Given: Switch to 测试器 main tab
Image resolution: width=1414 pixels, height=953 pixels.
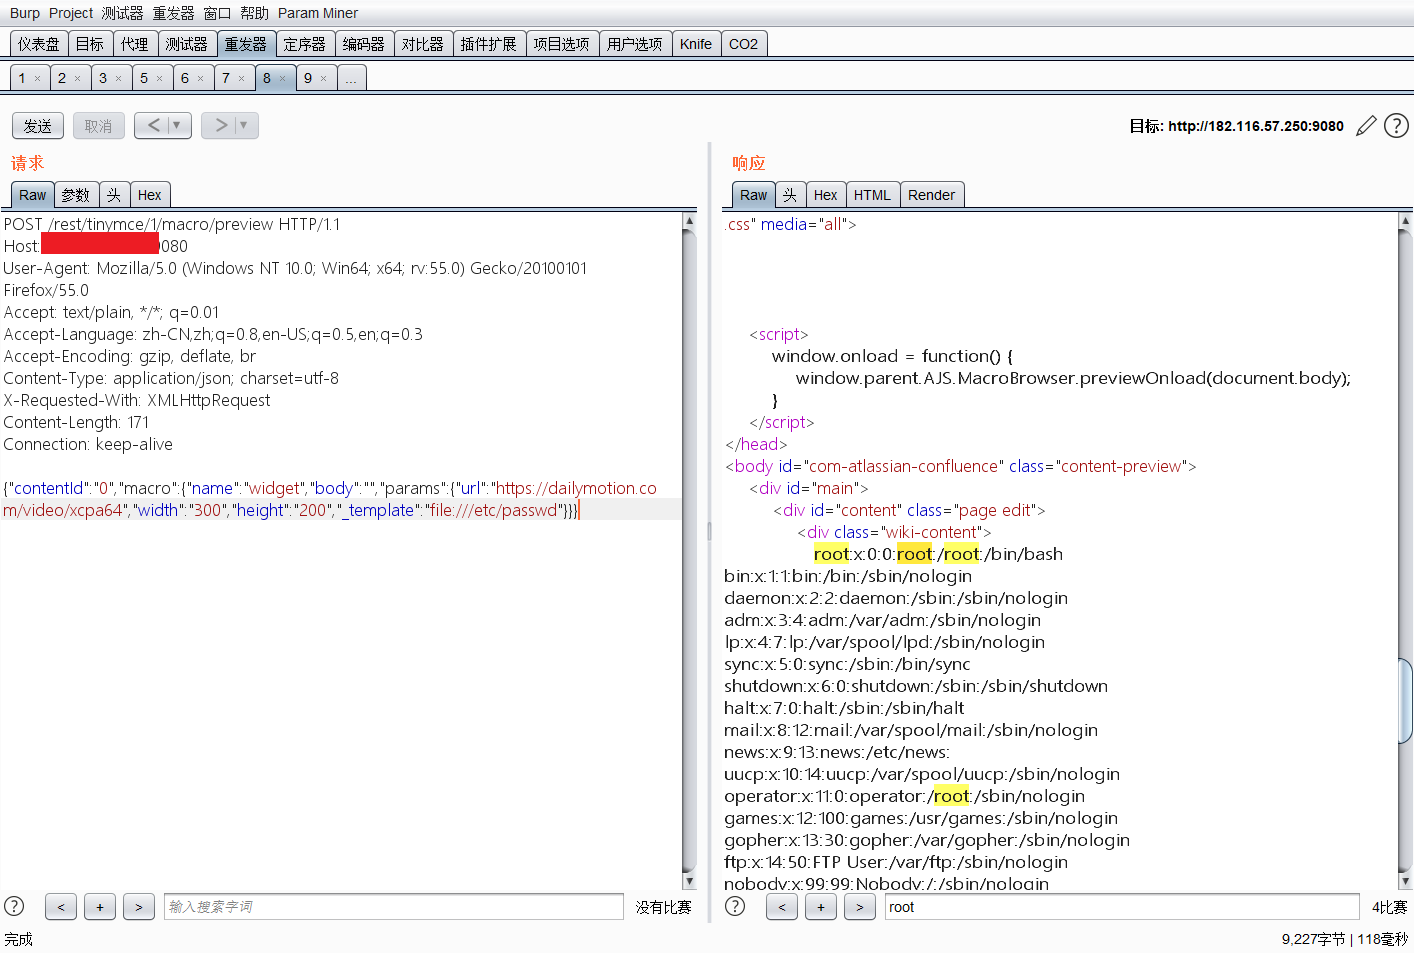Looking at the screenshot, I should click(x=187, y=44).
